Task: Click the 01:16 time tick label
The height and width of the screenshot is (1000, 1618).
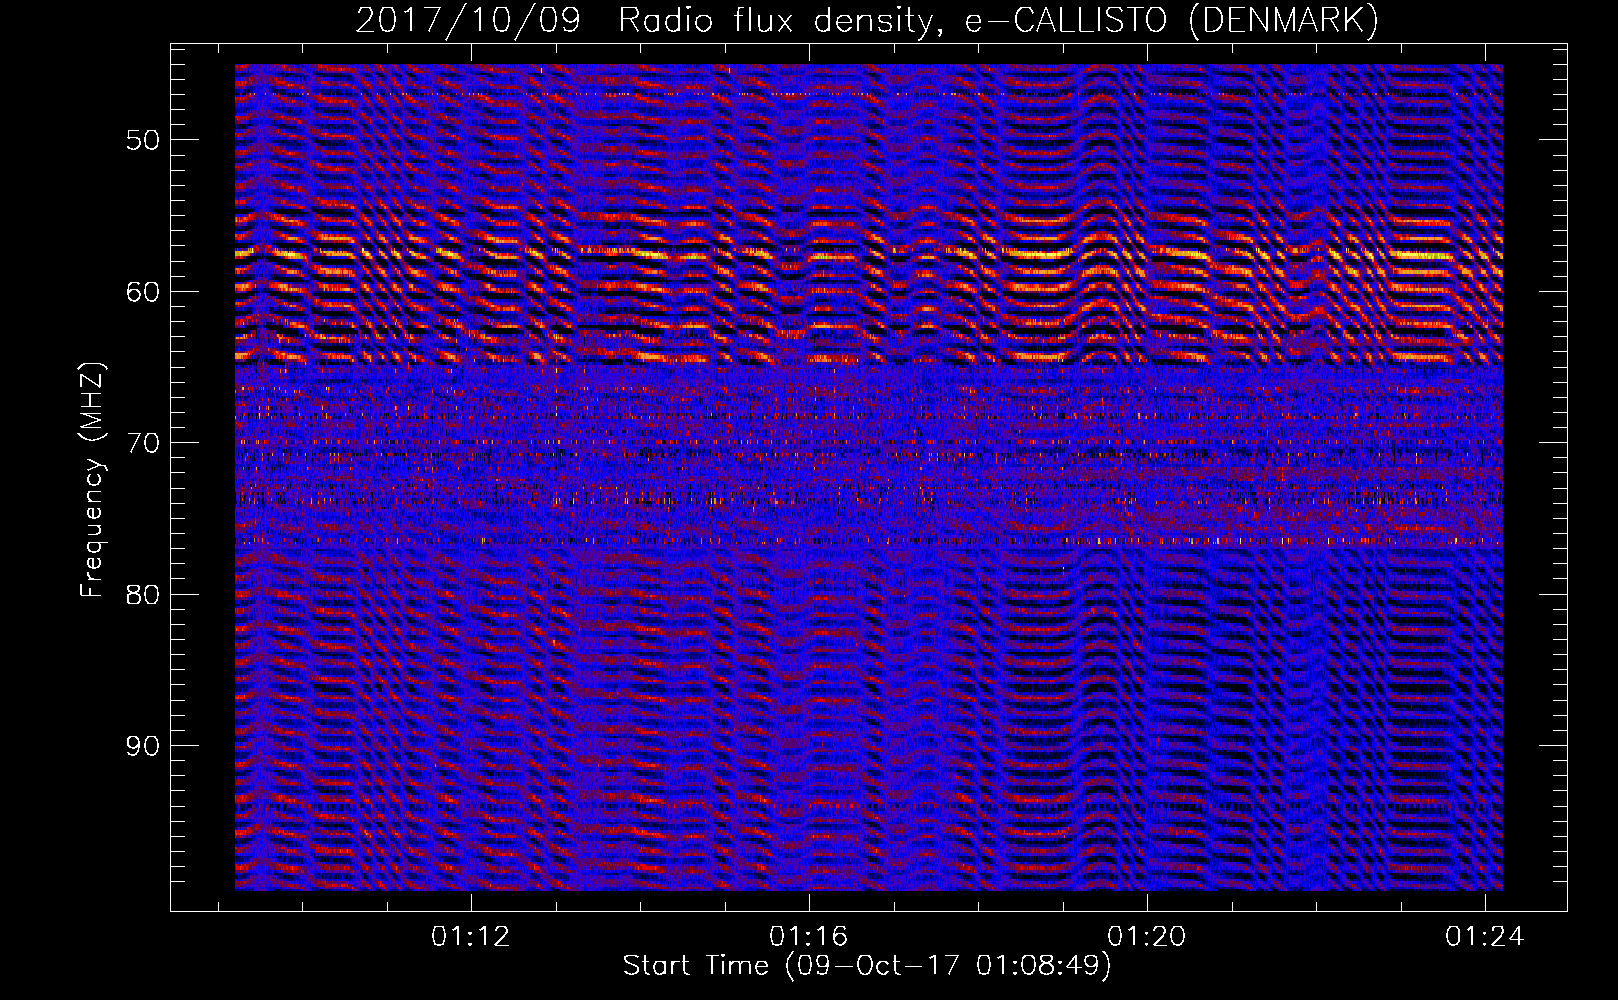Action: [808, 936]
